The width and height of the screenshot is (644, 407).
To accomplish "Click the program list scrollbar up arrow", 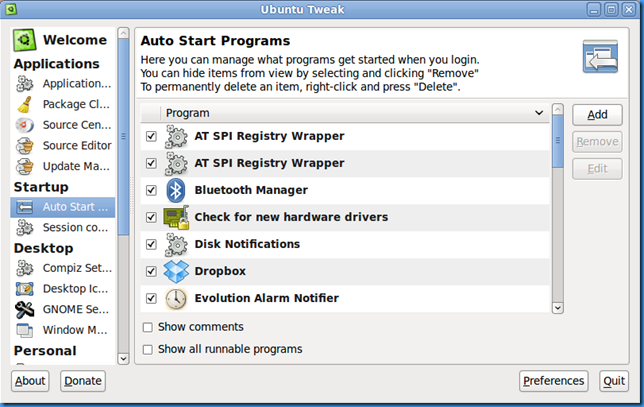I will click(558, 109).
